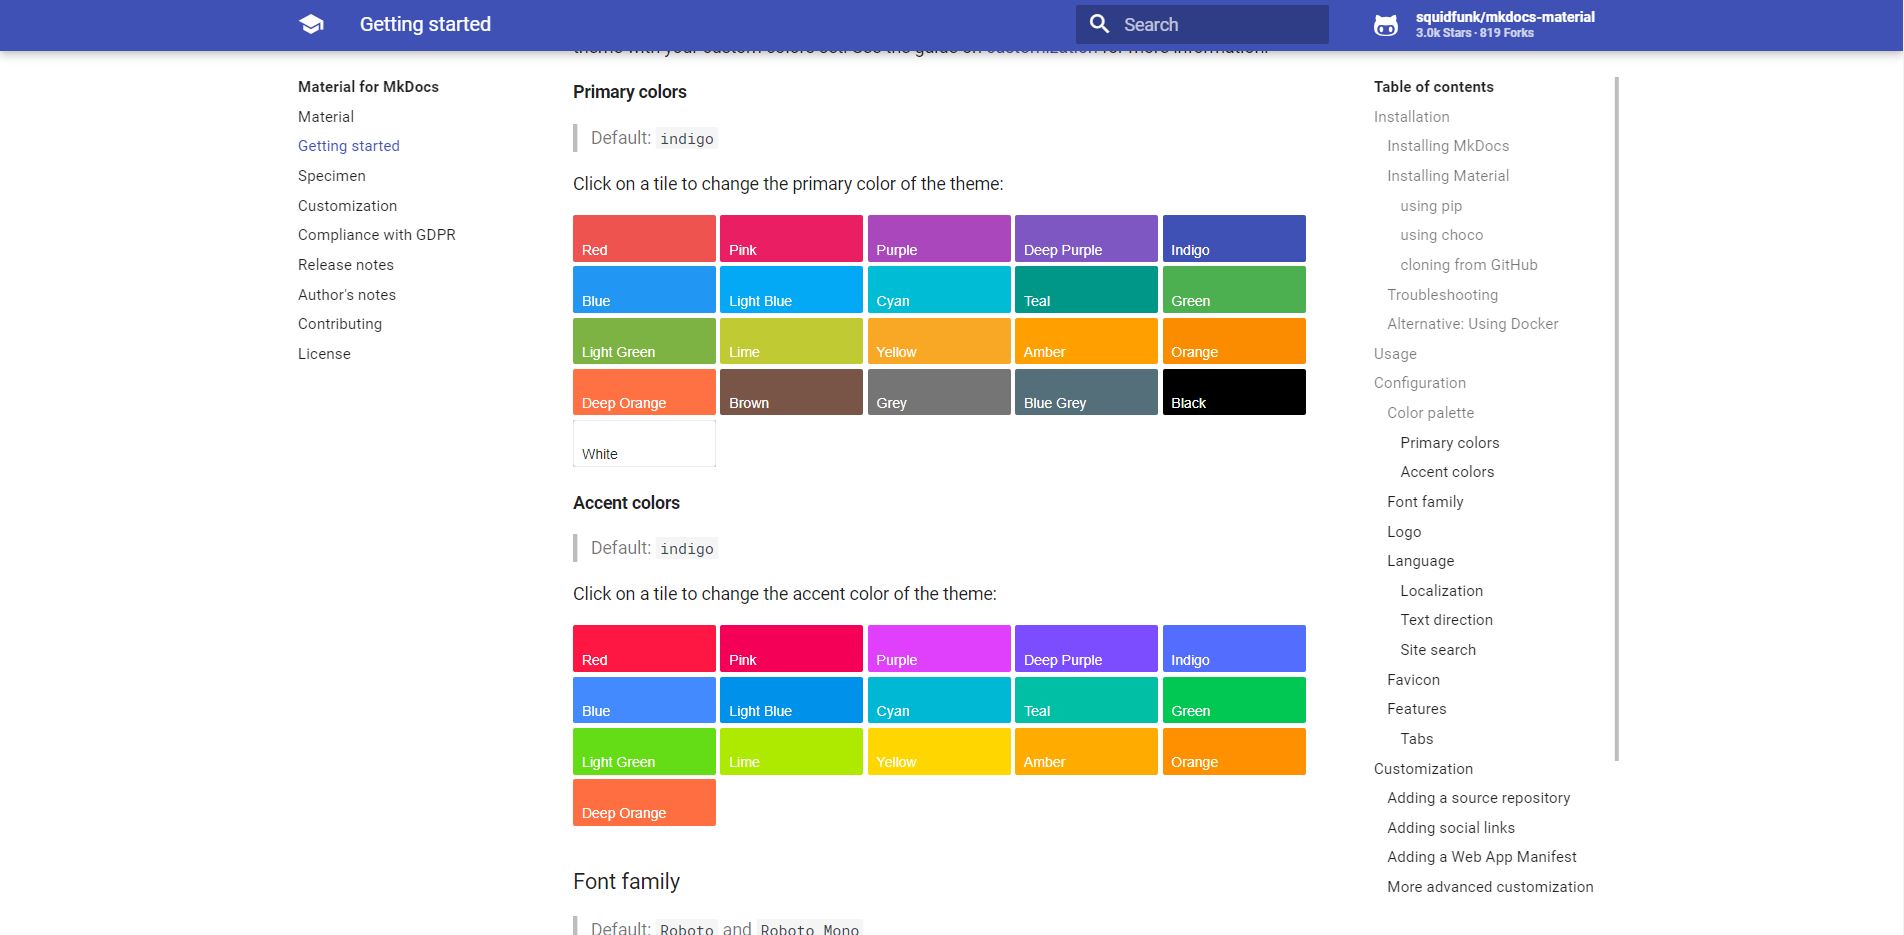
Task: Go to Release notes in sidebar
Action: (346, 265)
